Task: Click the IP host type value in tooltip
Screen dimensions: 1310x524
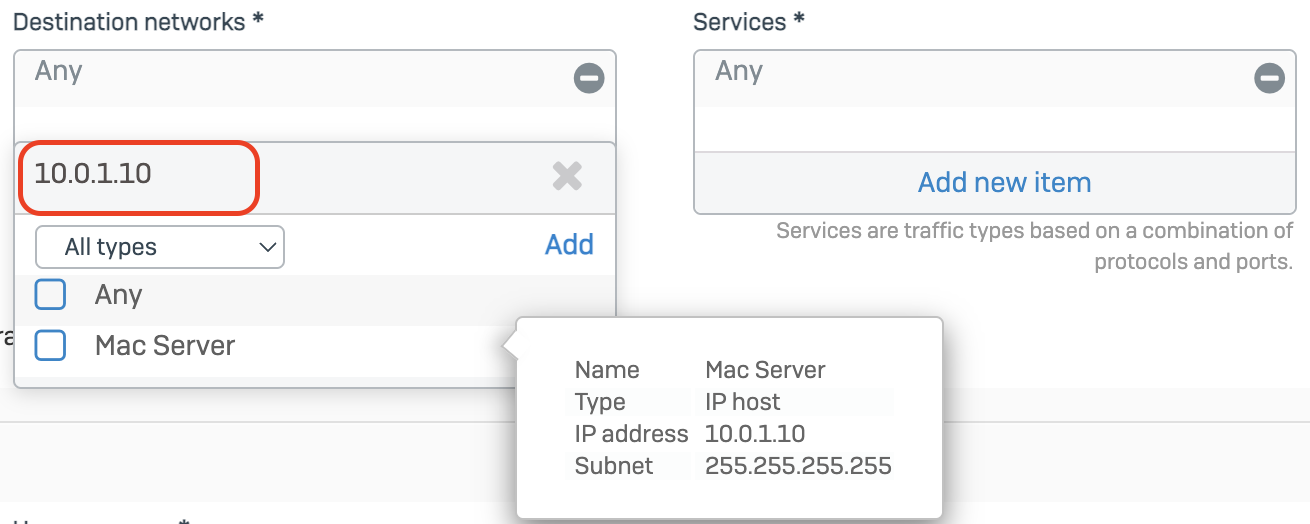Action: [x=743, y=402]
